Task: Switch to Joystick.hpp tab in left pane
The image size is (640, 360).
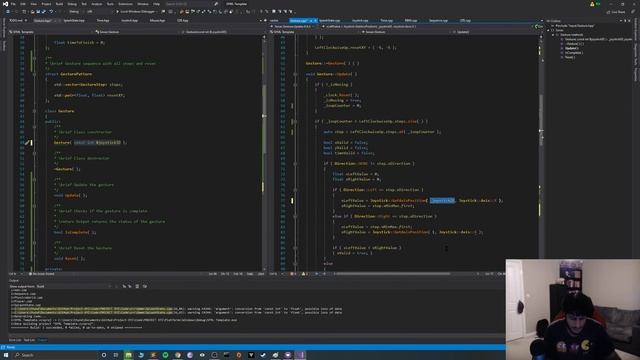Action: click(129, 20)
